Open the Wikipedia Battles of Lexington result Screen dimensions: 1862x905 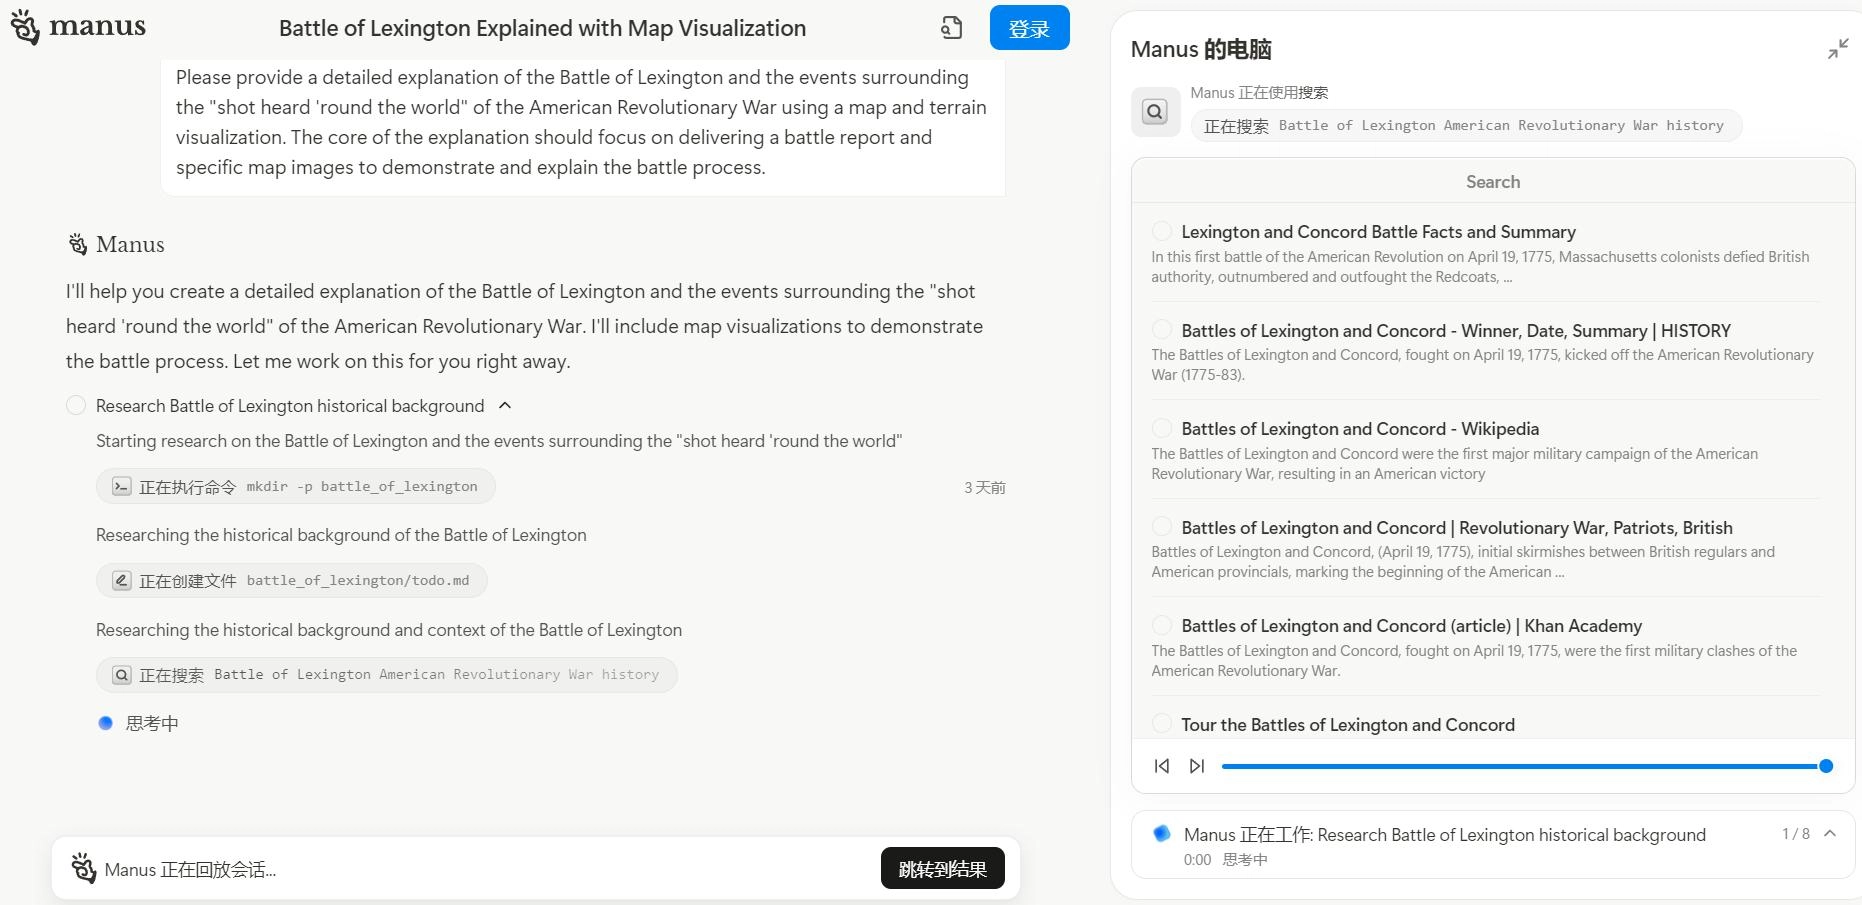click(x=1360, y=429)
